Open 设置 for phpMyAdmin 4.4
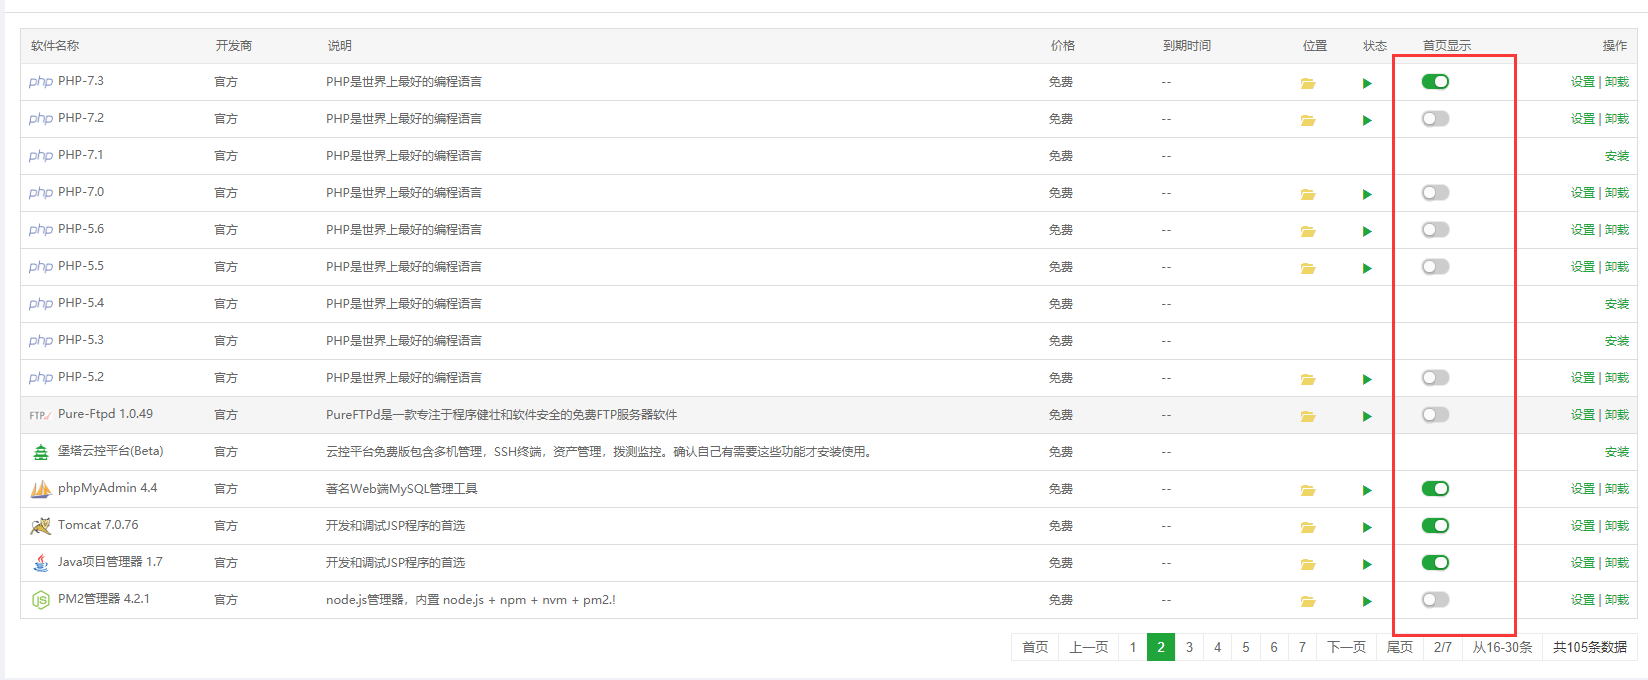 coord(1582,489)
